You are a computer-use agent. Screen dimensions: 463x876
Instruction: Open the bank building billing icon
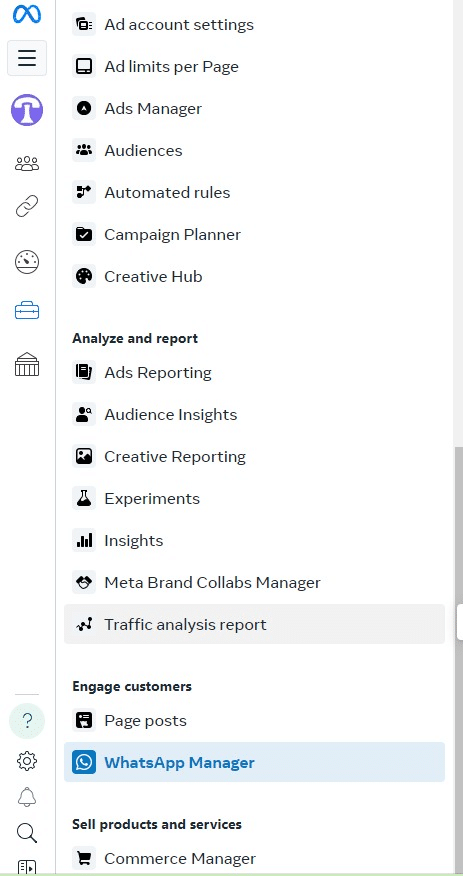click(x=27, y=365)
